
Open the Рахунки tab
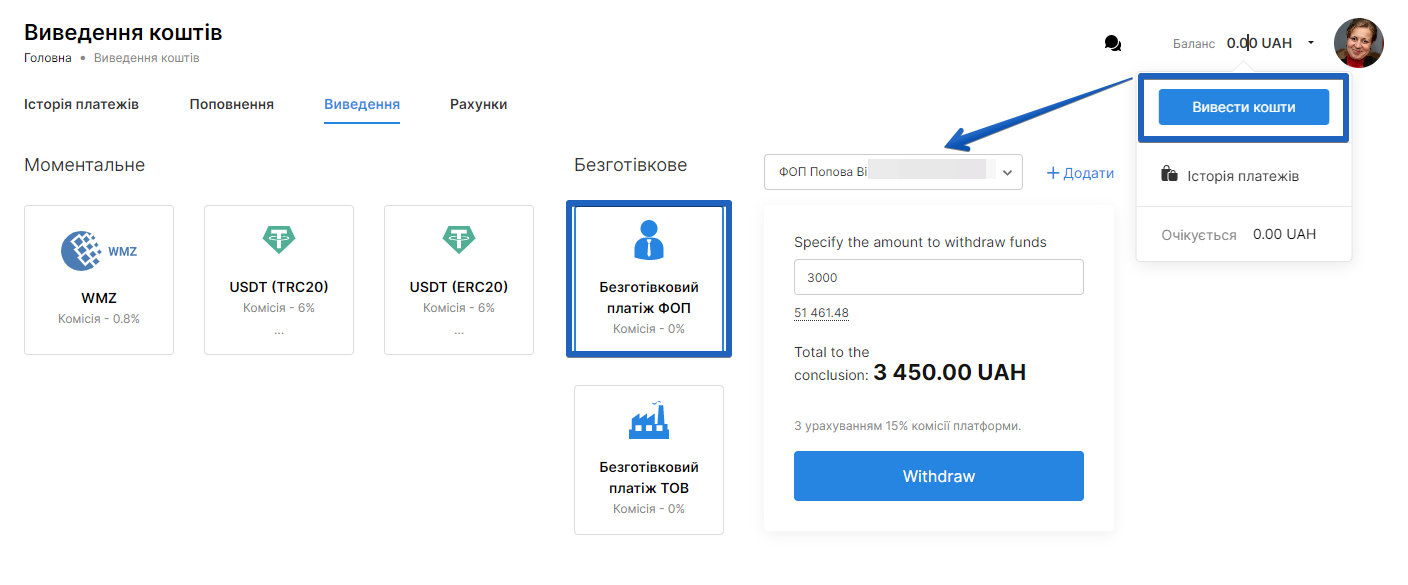[478, 104]
